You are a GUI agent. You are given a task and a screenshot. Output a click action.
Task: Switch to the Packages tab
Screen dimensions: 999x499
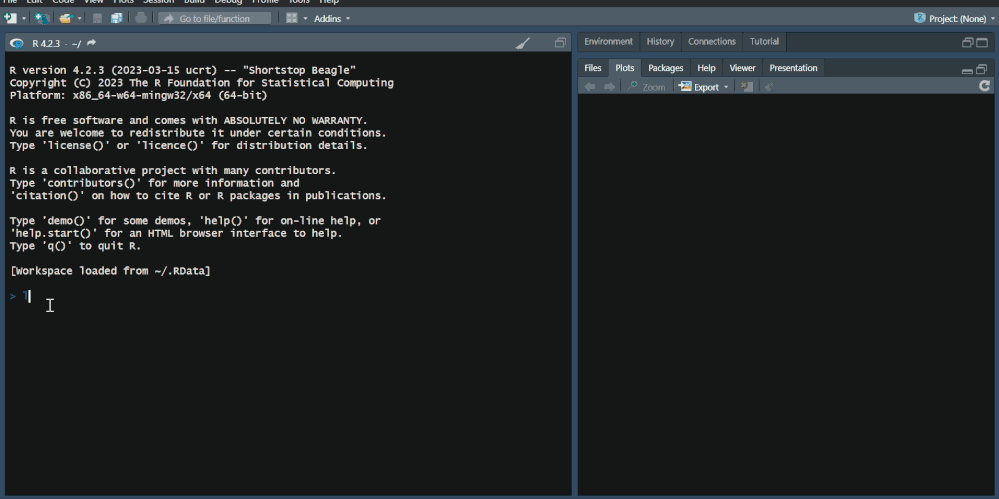pos(665,68)
